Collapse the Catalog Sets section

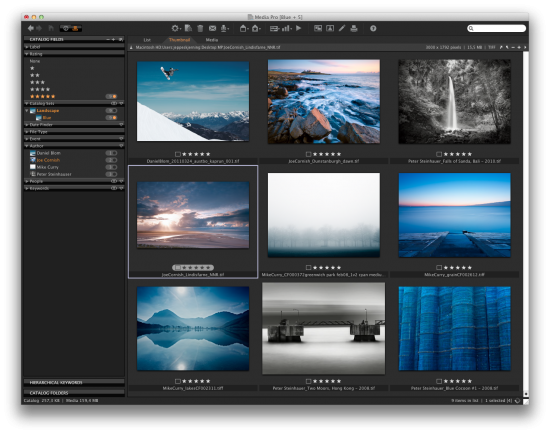[27, 104]
